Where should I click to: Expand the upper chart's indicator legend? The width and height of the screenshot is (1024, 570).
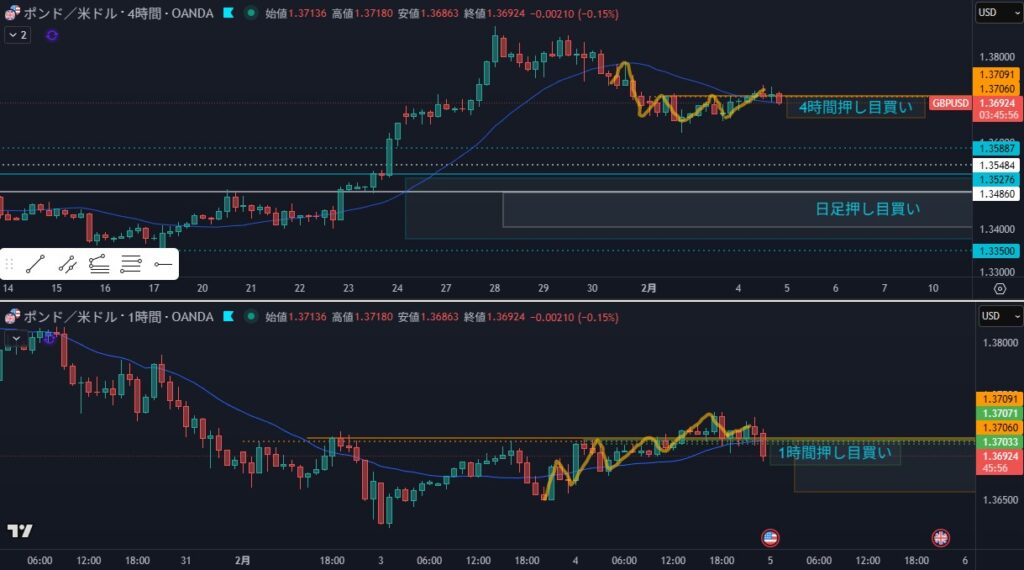(x=17, y=35)
